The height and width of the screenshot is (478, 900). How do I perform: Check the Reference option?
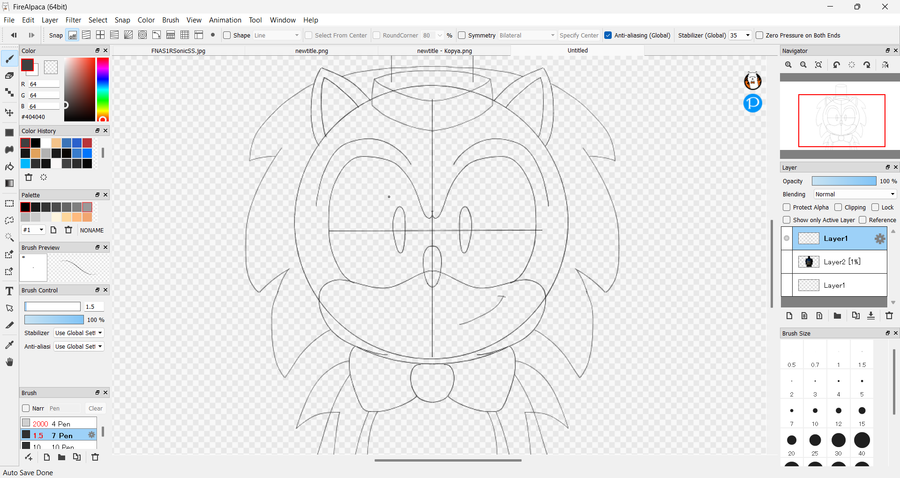pyautogui.click(x=862, y=220)
